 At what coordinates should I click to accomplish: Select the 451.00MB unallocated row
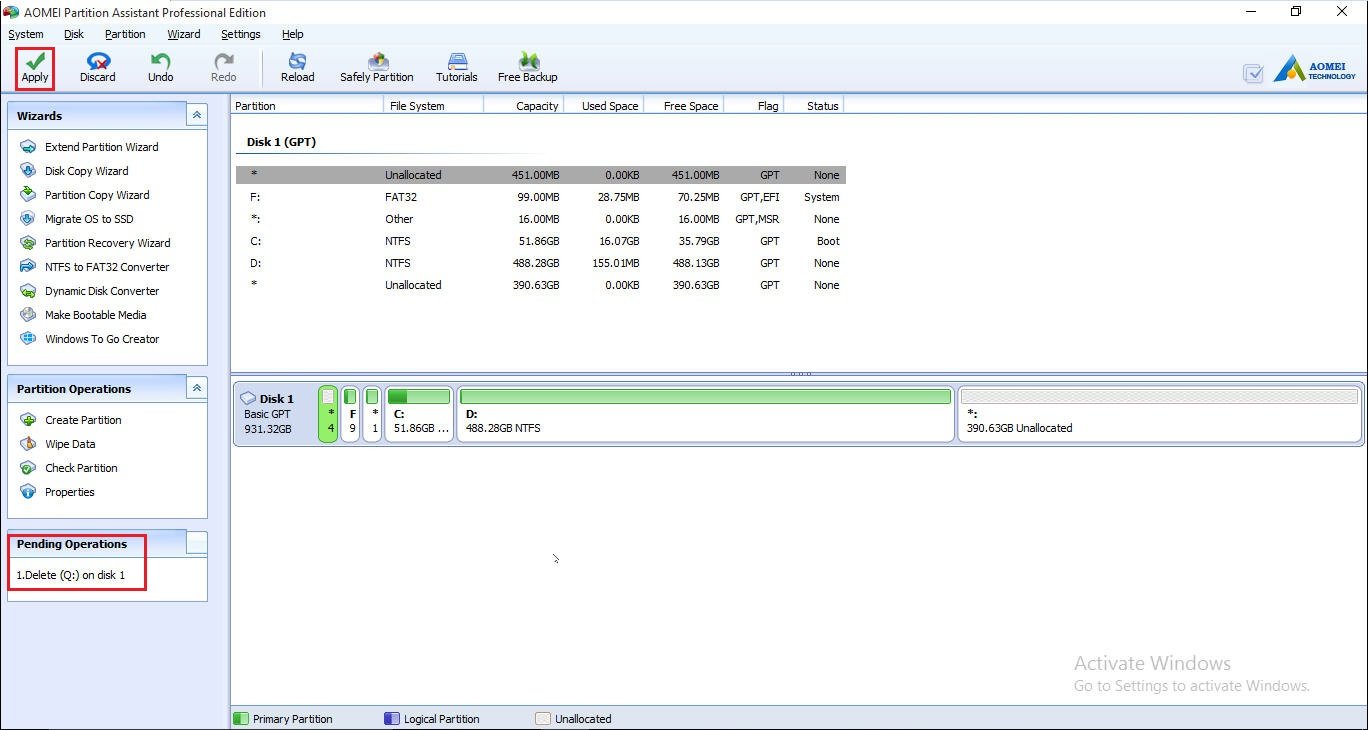[x=541, y=175]
